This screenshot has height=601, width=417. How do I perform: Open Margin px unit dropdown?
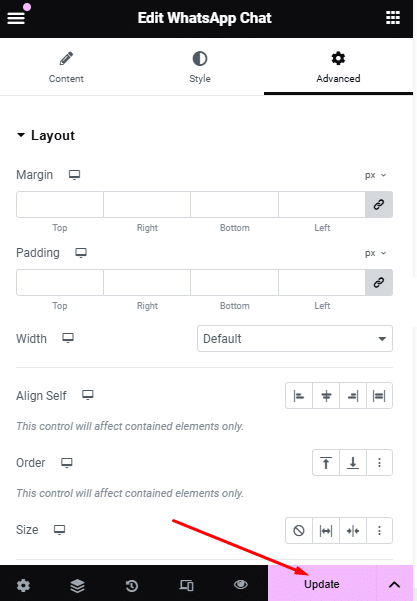click(375, 175)
